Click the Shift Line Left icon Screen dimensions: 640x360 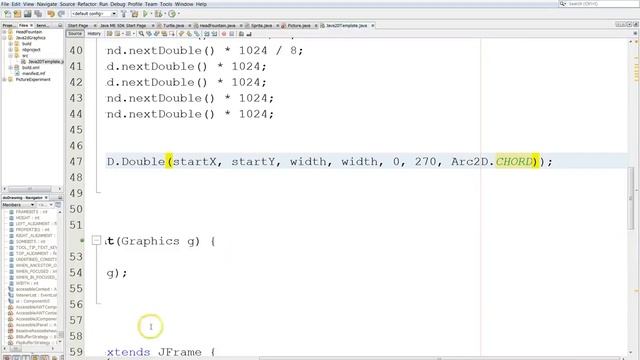[207, 34]
